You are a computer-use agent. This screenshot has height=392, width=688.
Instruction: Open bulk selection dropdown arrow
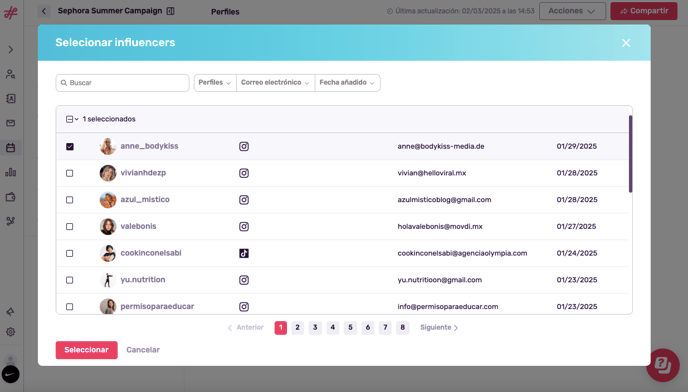76,119
